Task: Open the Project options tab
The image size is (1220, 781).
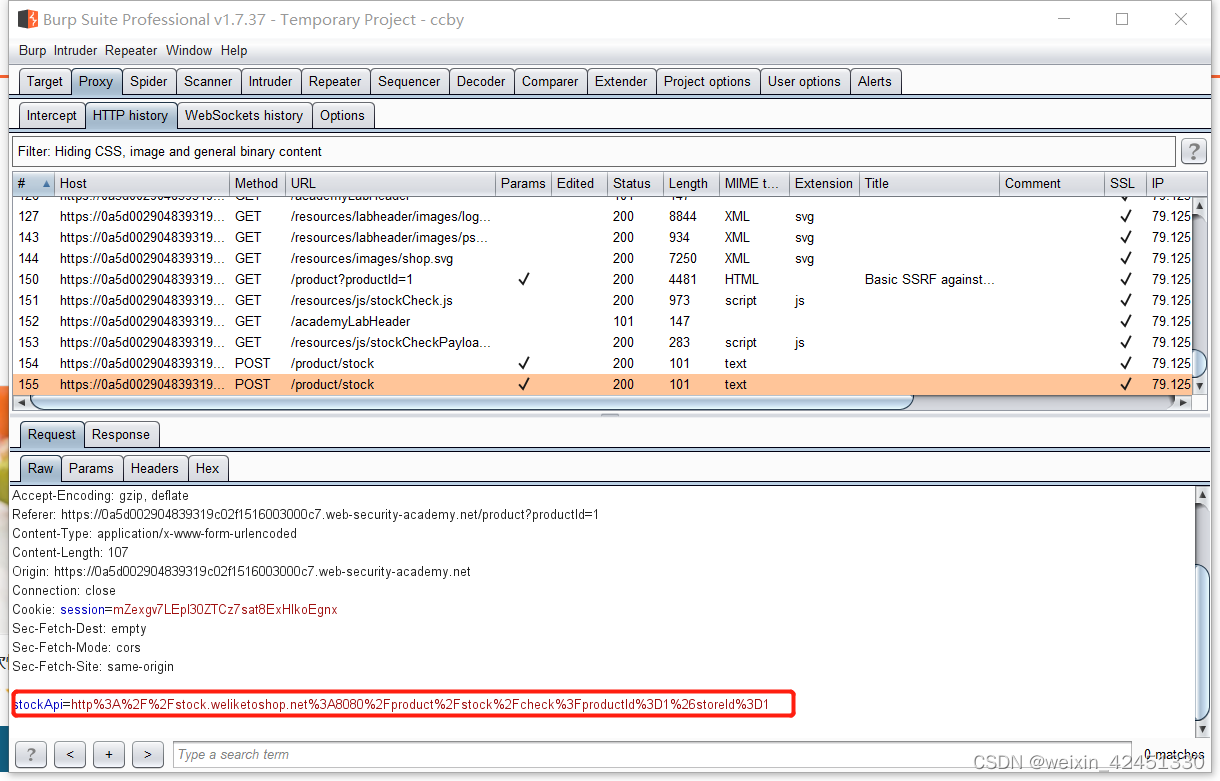Action: (x=707, y=81)
